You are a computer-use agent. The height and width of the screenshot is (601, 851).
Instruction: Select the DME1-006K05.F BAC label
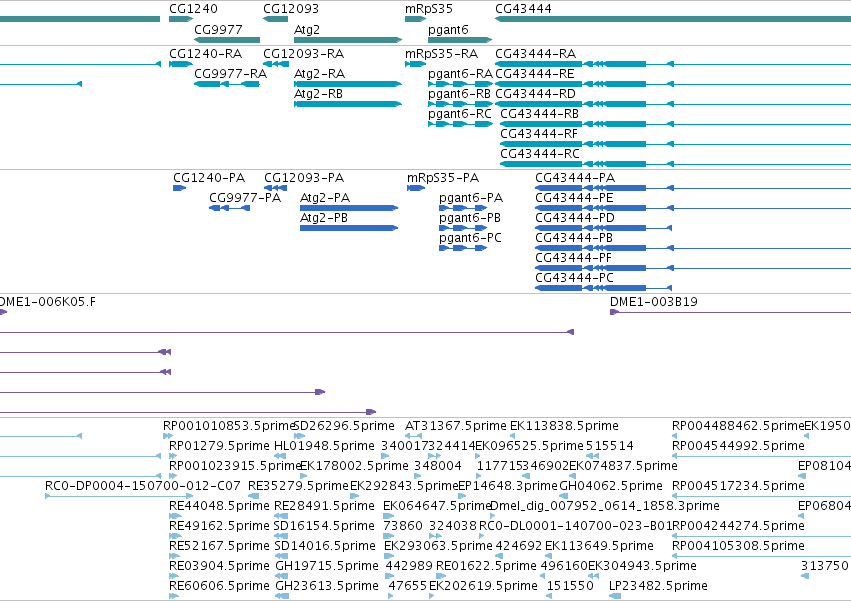point(48,302)
